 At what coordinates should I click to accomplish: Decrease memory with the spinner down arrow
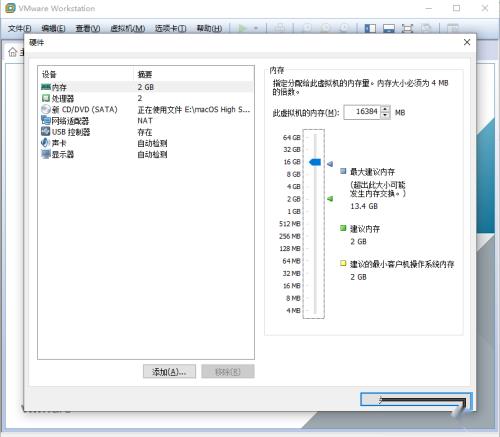(x=385, y=115)
